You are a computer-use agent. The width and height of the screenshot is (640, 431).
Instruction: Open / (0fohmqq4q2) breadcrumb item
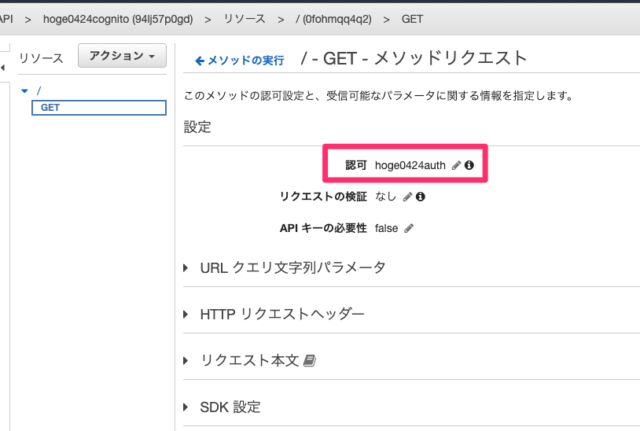coord(334,19)
